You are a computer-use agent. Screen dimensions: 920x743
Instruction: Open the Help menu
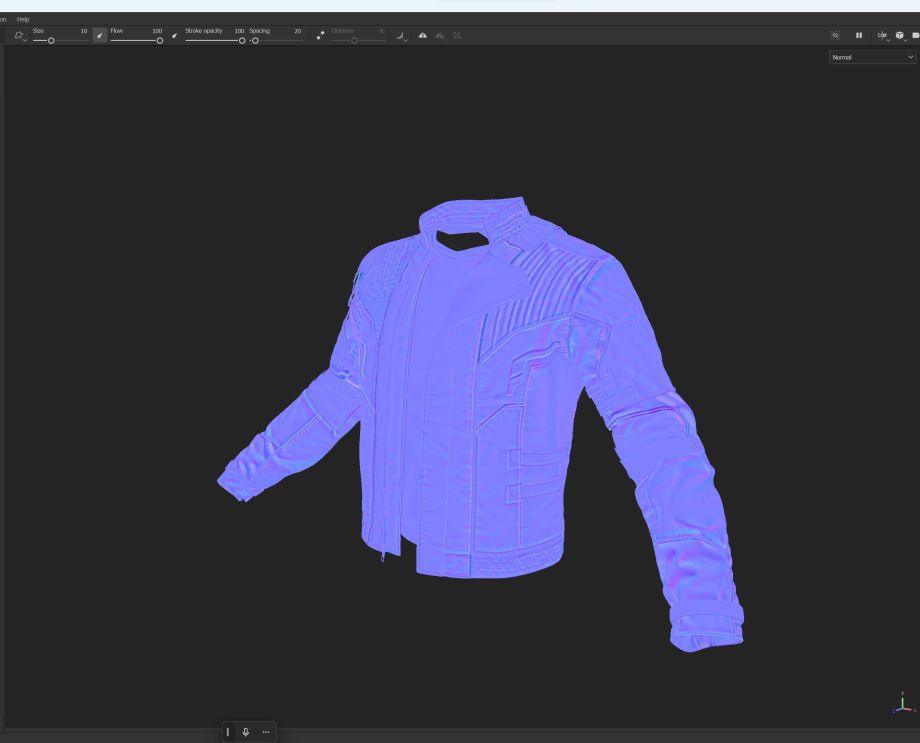[x=23, y=19]
